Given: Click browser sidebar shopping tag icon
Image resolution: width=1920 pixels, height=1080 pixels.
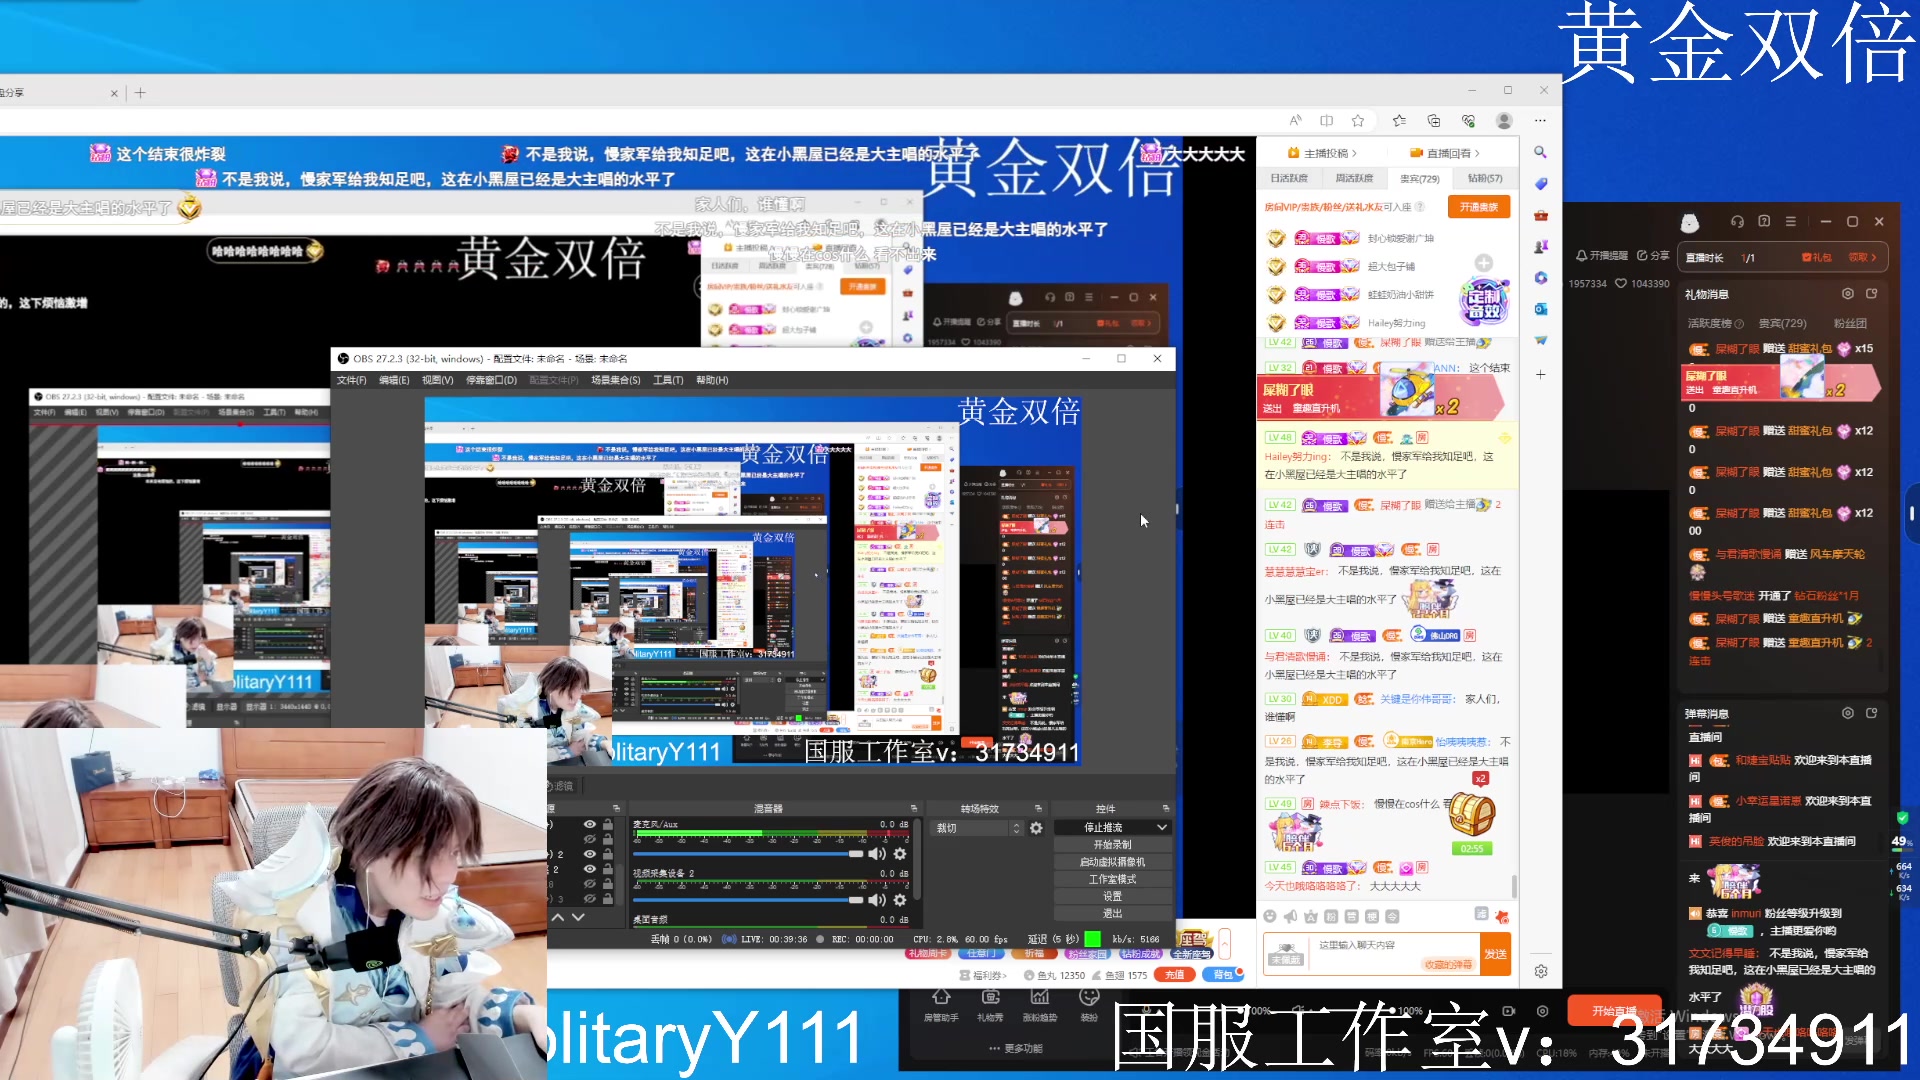Looking at the screenshot, I should pos(1540,183).
